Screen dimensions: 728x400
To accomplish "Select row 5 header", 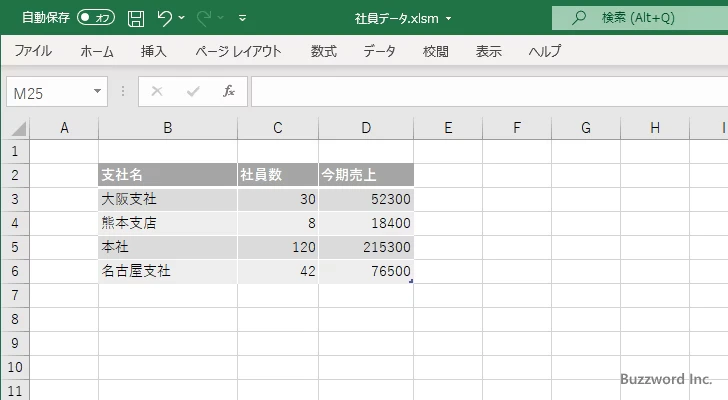I will (x=15, y=247).
